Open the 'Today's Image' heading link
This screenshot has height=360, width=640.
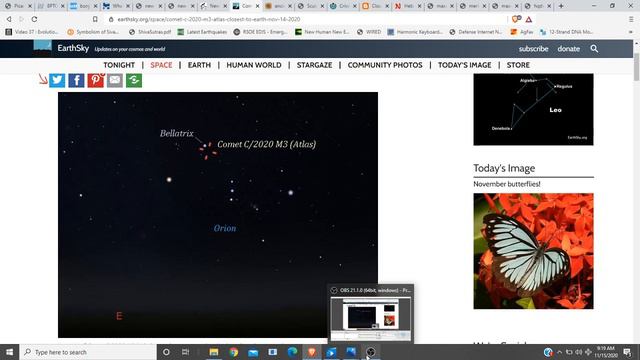coord(504,168)
